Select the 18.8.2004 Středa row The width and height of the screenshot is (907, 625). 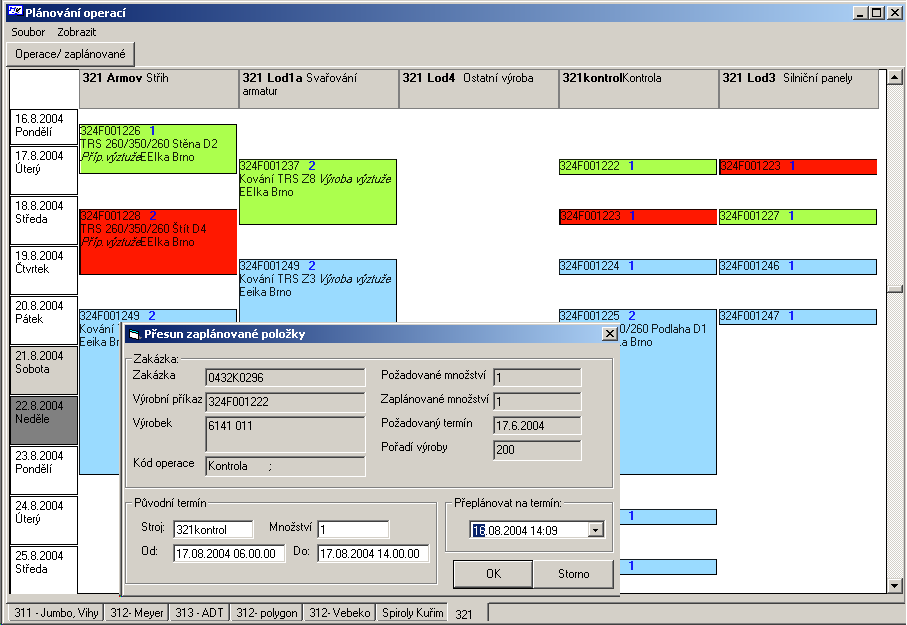point(44,220)
